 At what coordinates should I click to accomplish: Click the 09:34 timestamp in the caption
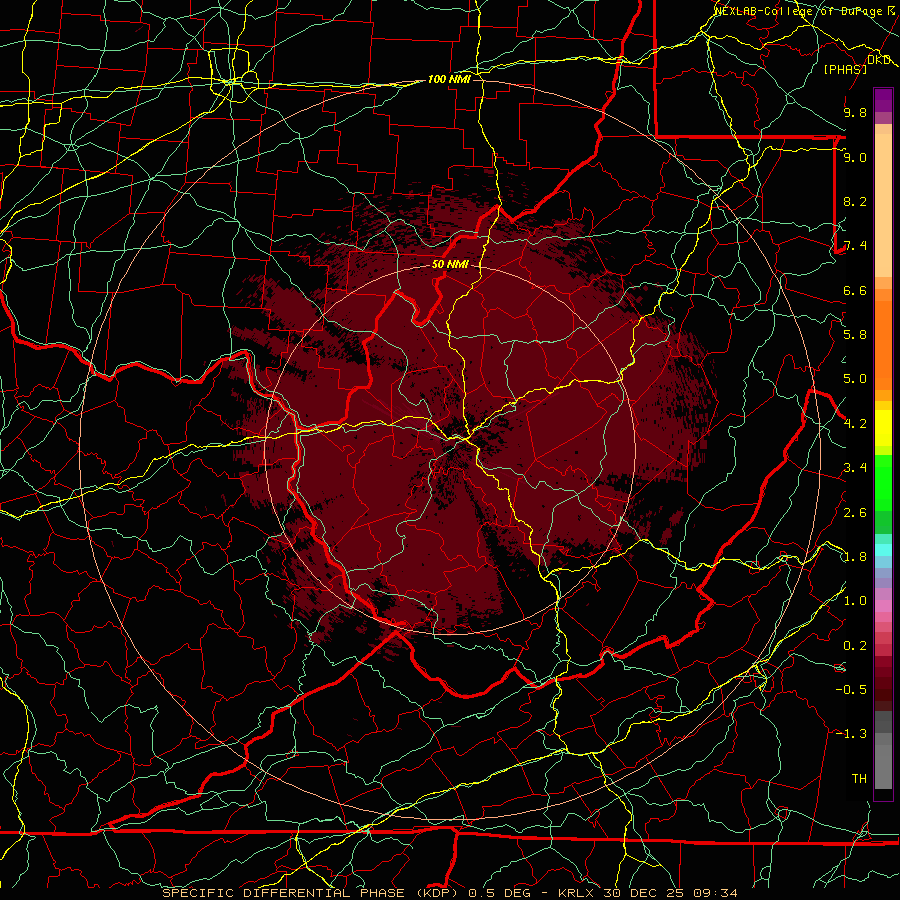[717, 893]
